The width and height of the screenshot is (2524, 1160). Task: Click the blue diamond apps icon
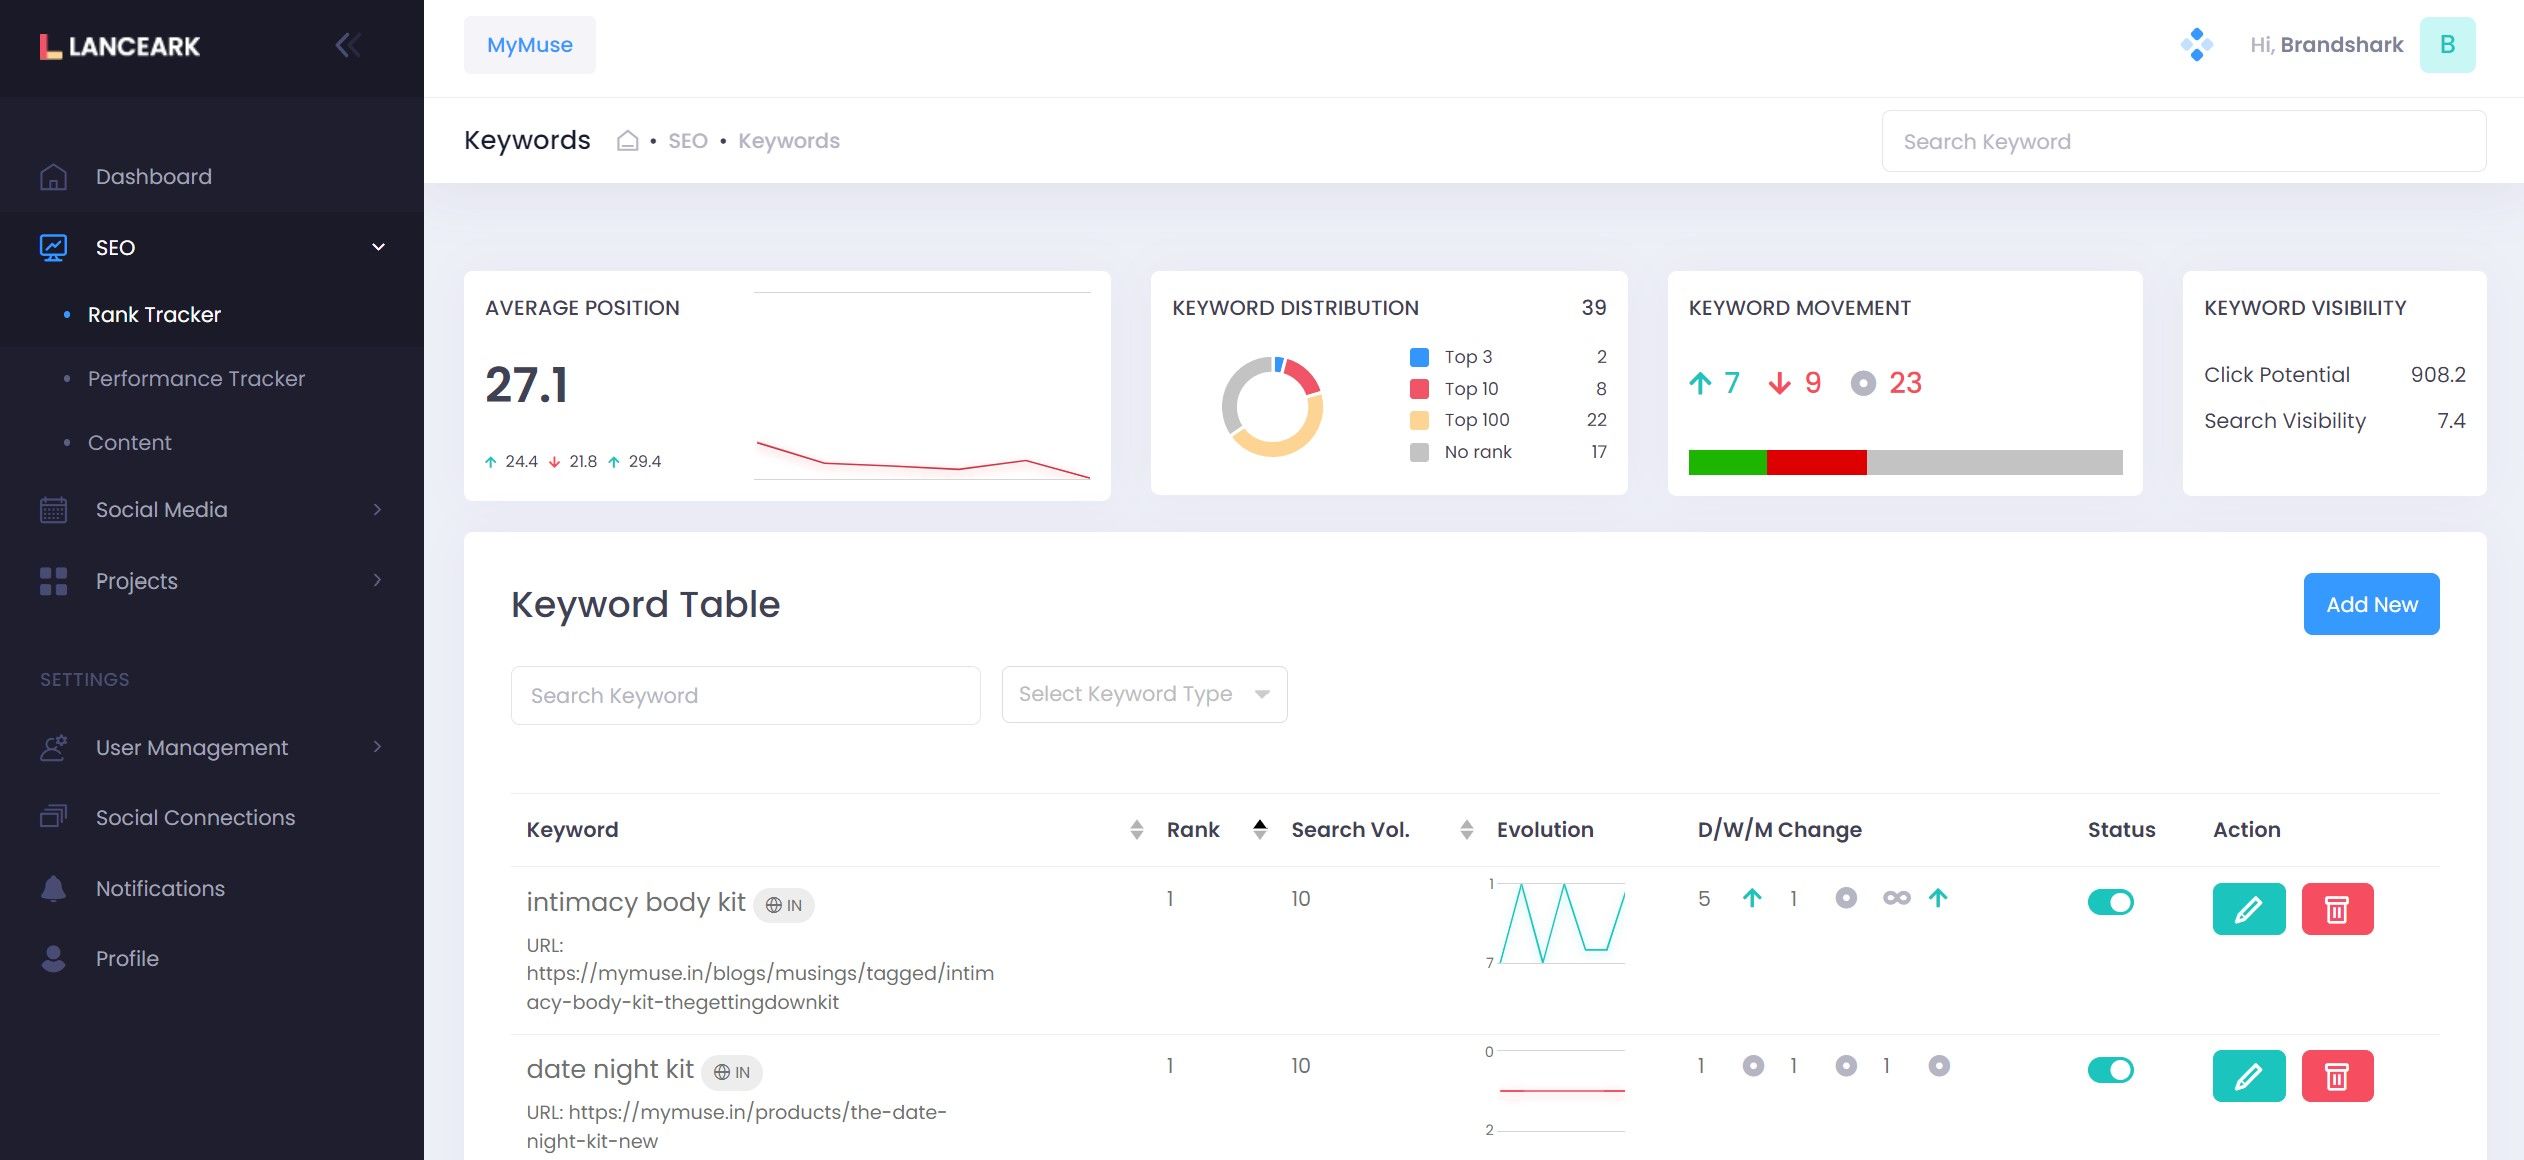[x=2196, y=45]
